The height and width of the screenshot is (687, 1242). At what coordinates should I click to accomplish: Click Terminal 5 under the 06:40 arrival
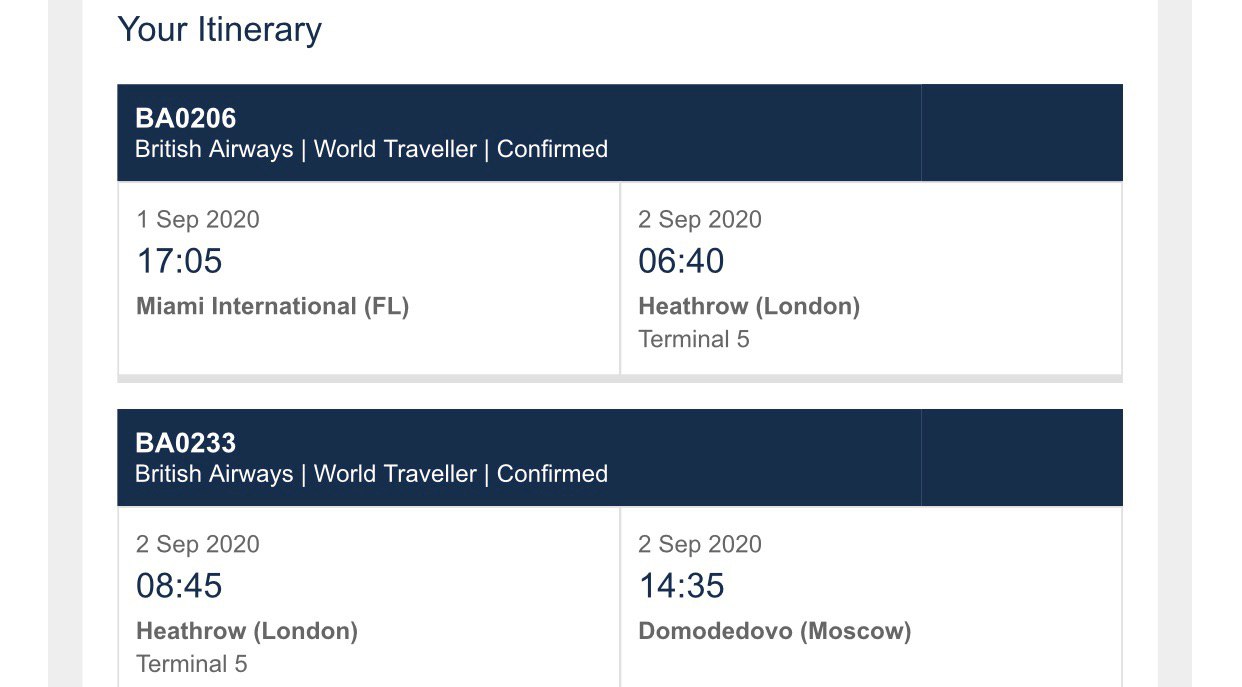(x=694, y=339)
